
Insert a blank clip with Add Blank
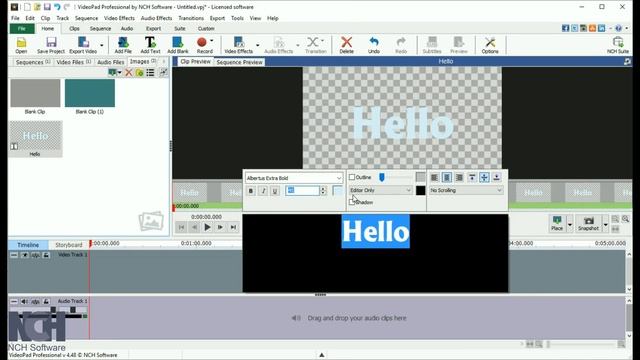[178, 45]
